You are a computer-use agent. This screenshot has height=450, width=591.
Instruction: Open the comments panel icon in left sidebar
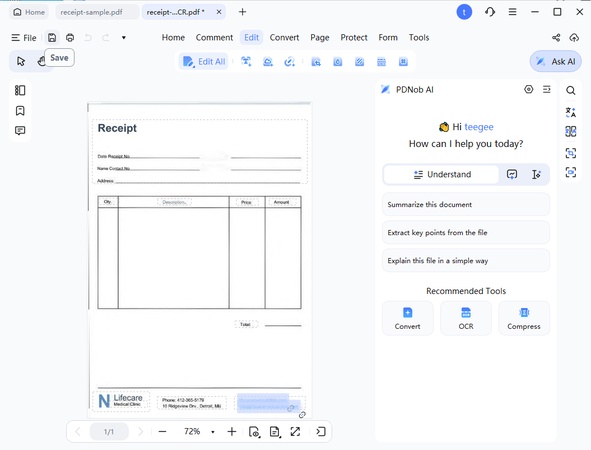[x=20, y=131]
